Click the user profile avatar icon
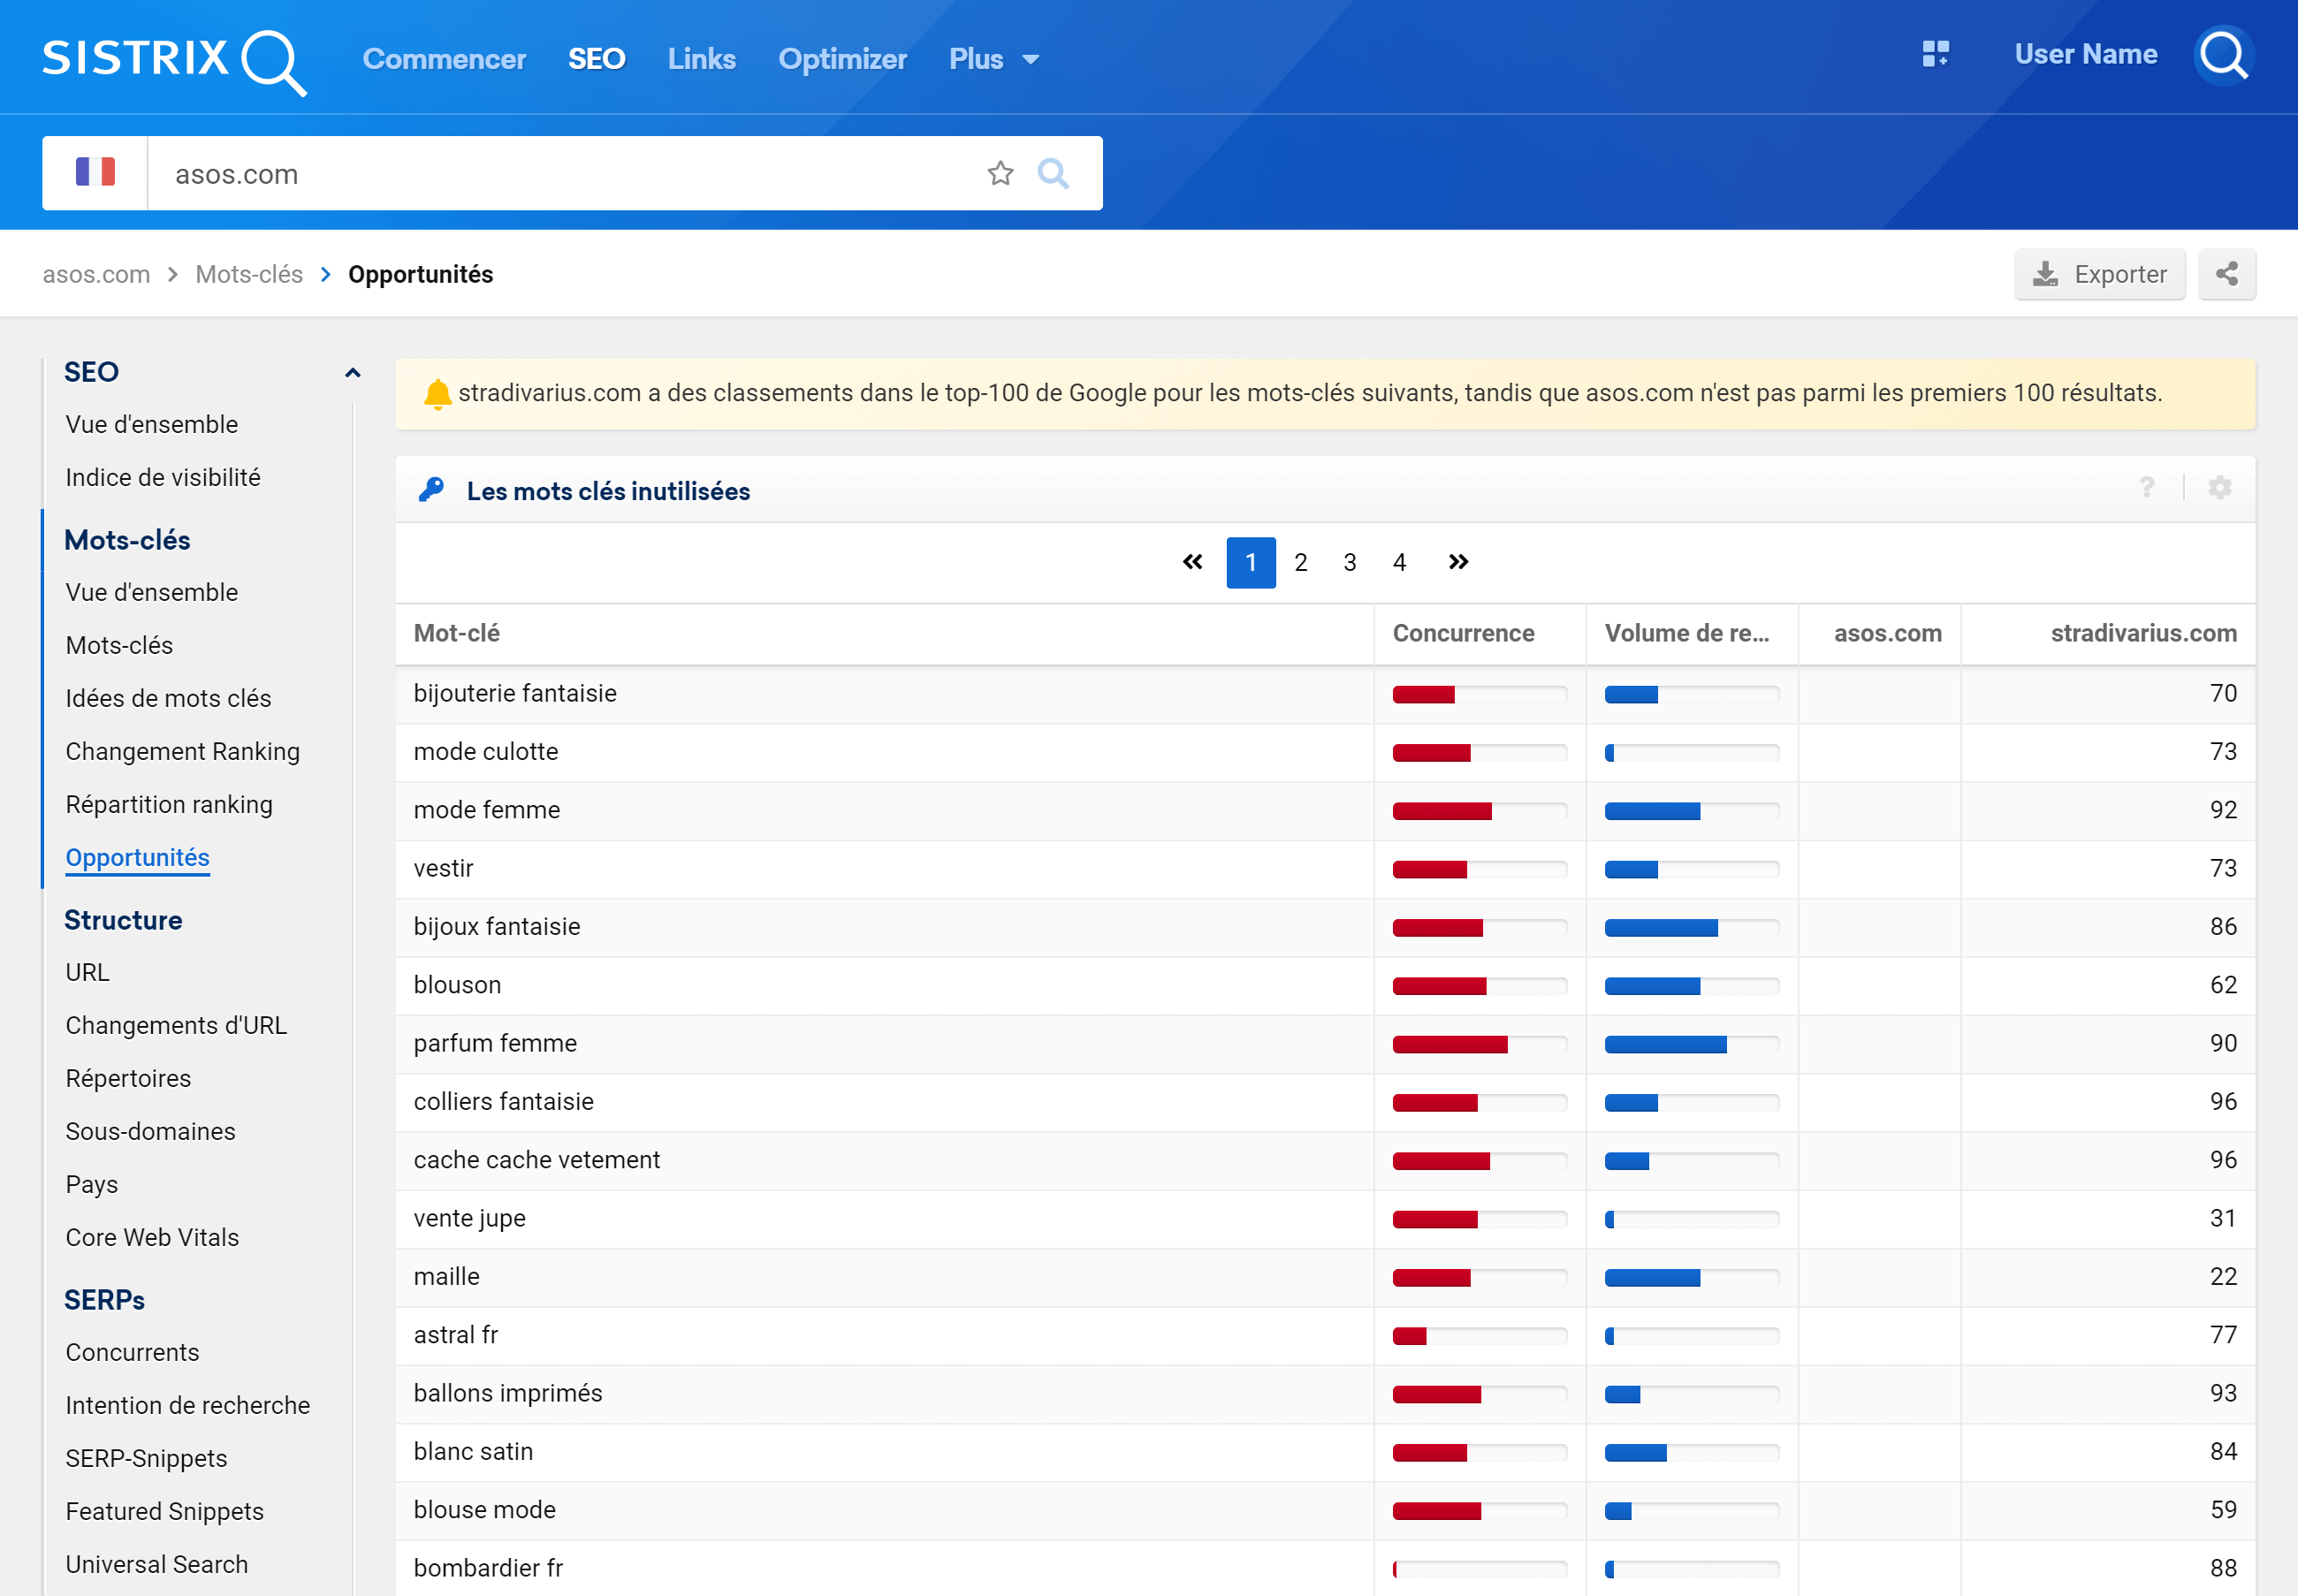The image size is (2298, 1596). click(x=2223, y=54)
